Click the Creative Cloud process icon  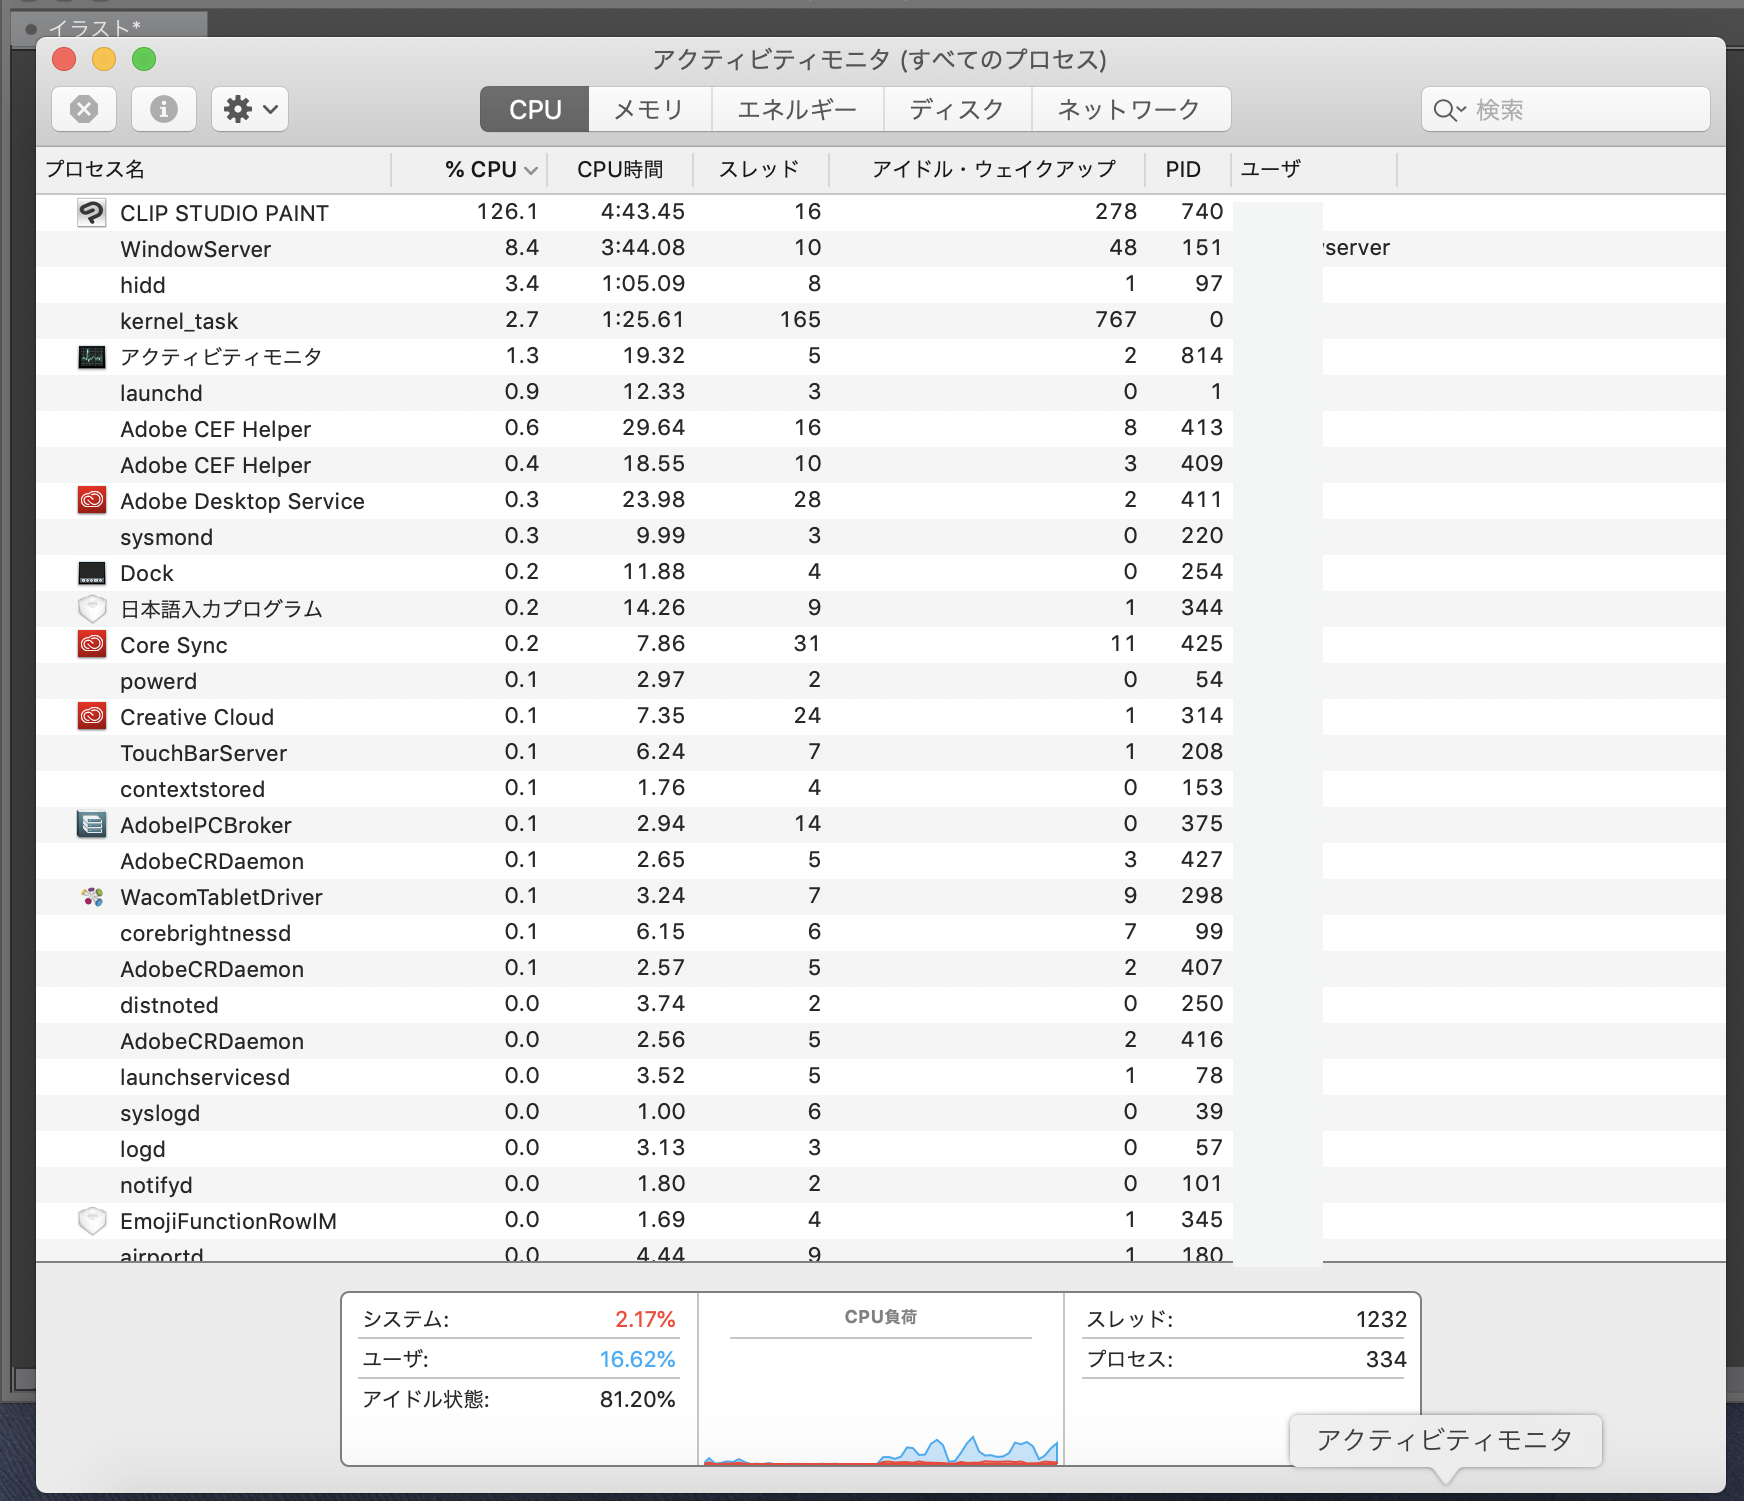[92, 716]
